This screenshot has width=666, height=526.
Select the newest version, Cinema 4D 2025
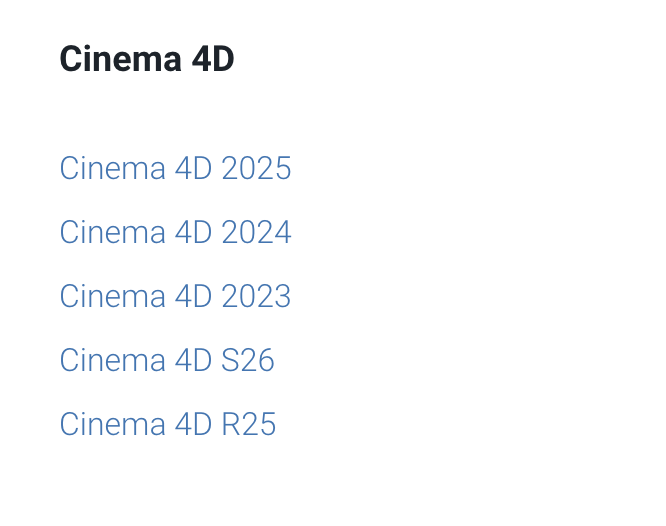175,168
